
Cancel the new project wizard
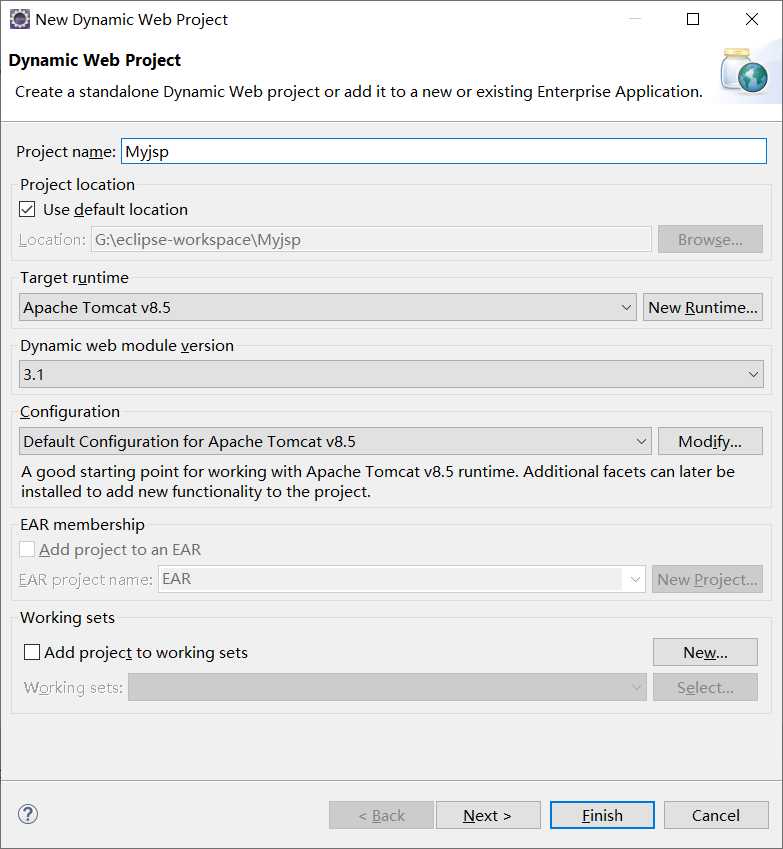point(715,815)
